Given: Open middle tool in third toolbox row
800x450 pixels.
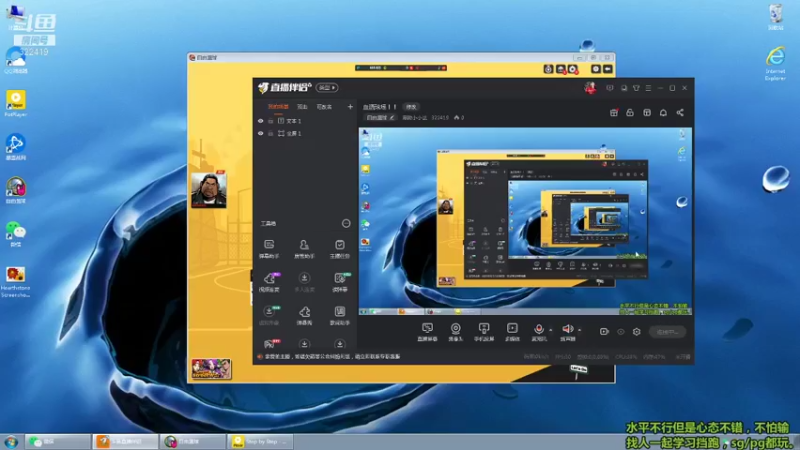Looking at the screenshot, I should tap(304, 315).
